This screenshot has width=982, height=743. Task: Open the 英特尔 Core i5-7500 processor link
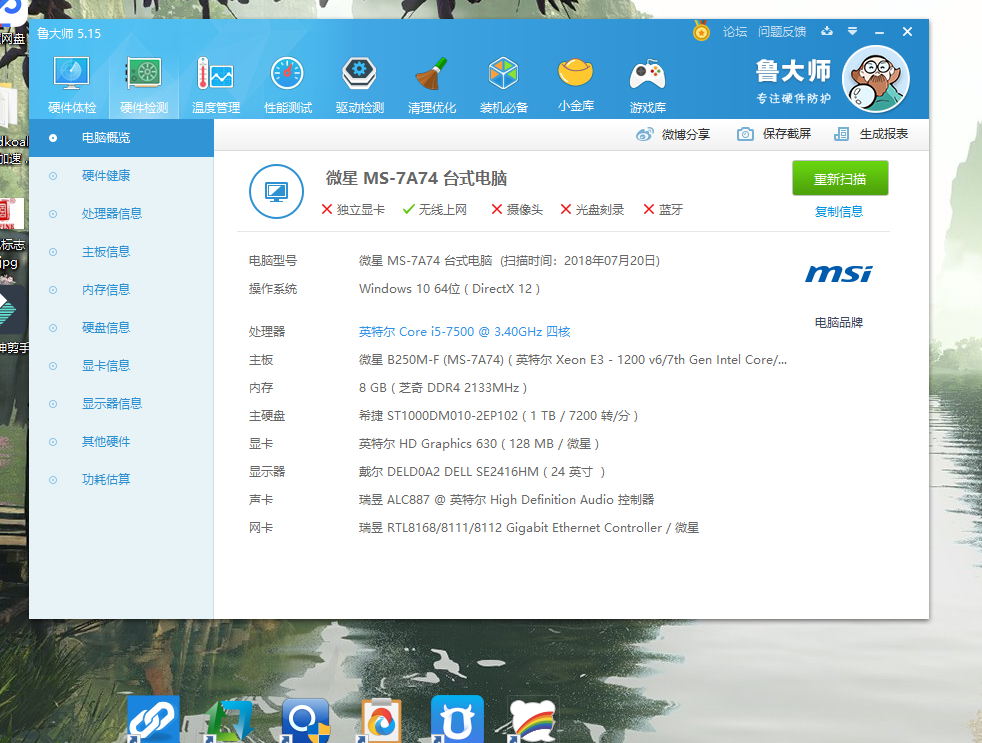tap(465, 331)
